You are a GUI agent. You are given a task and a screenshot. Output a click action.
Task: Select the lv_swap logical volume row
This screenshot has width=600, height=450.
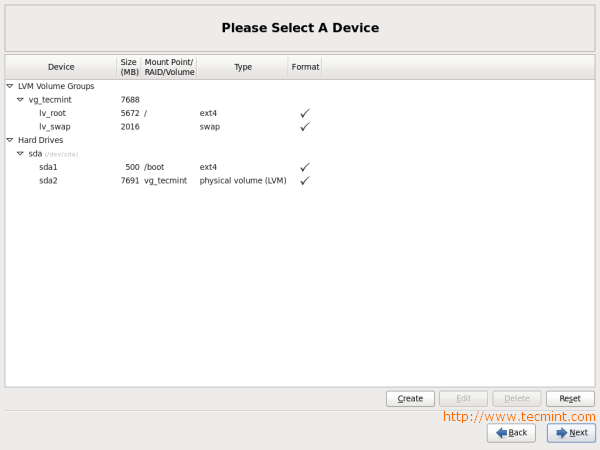click(55, 127)
